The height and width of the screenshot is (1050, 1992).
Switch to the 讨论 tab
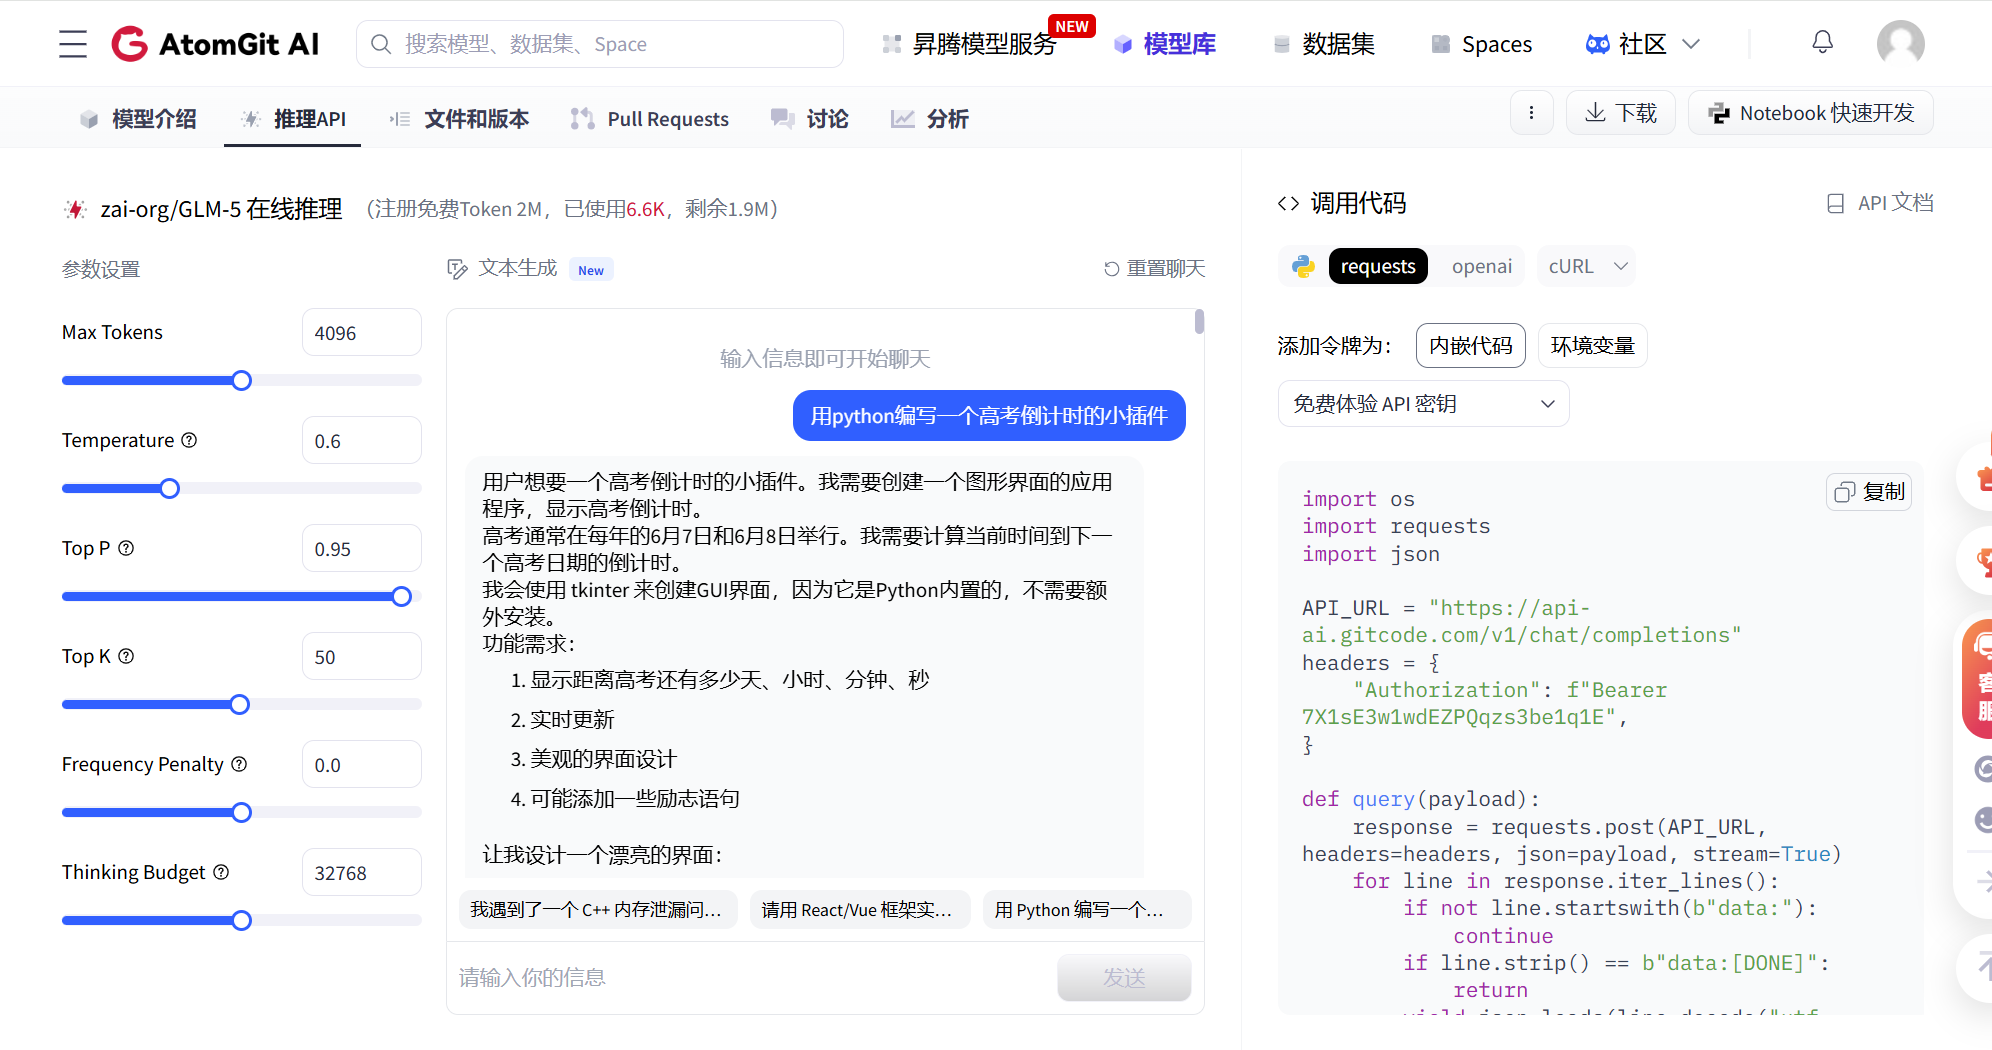pyautogui.click(x=810, y=119)
